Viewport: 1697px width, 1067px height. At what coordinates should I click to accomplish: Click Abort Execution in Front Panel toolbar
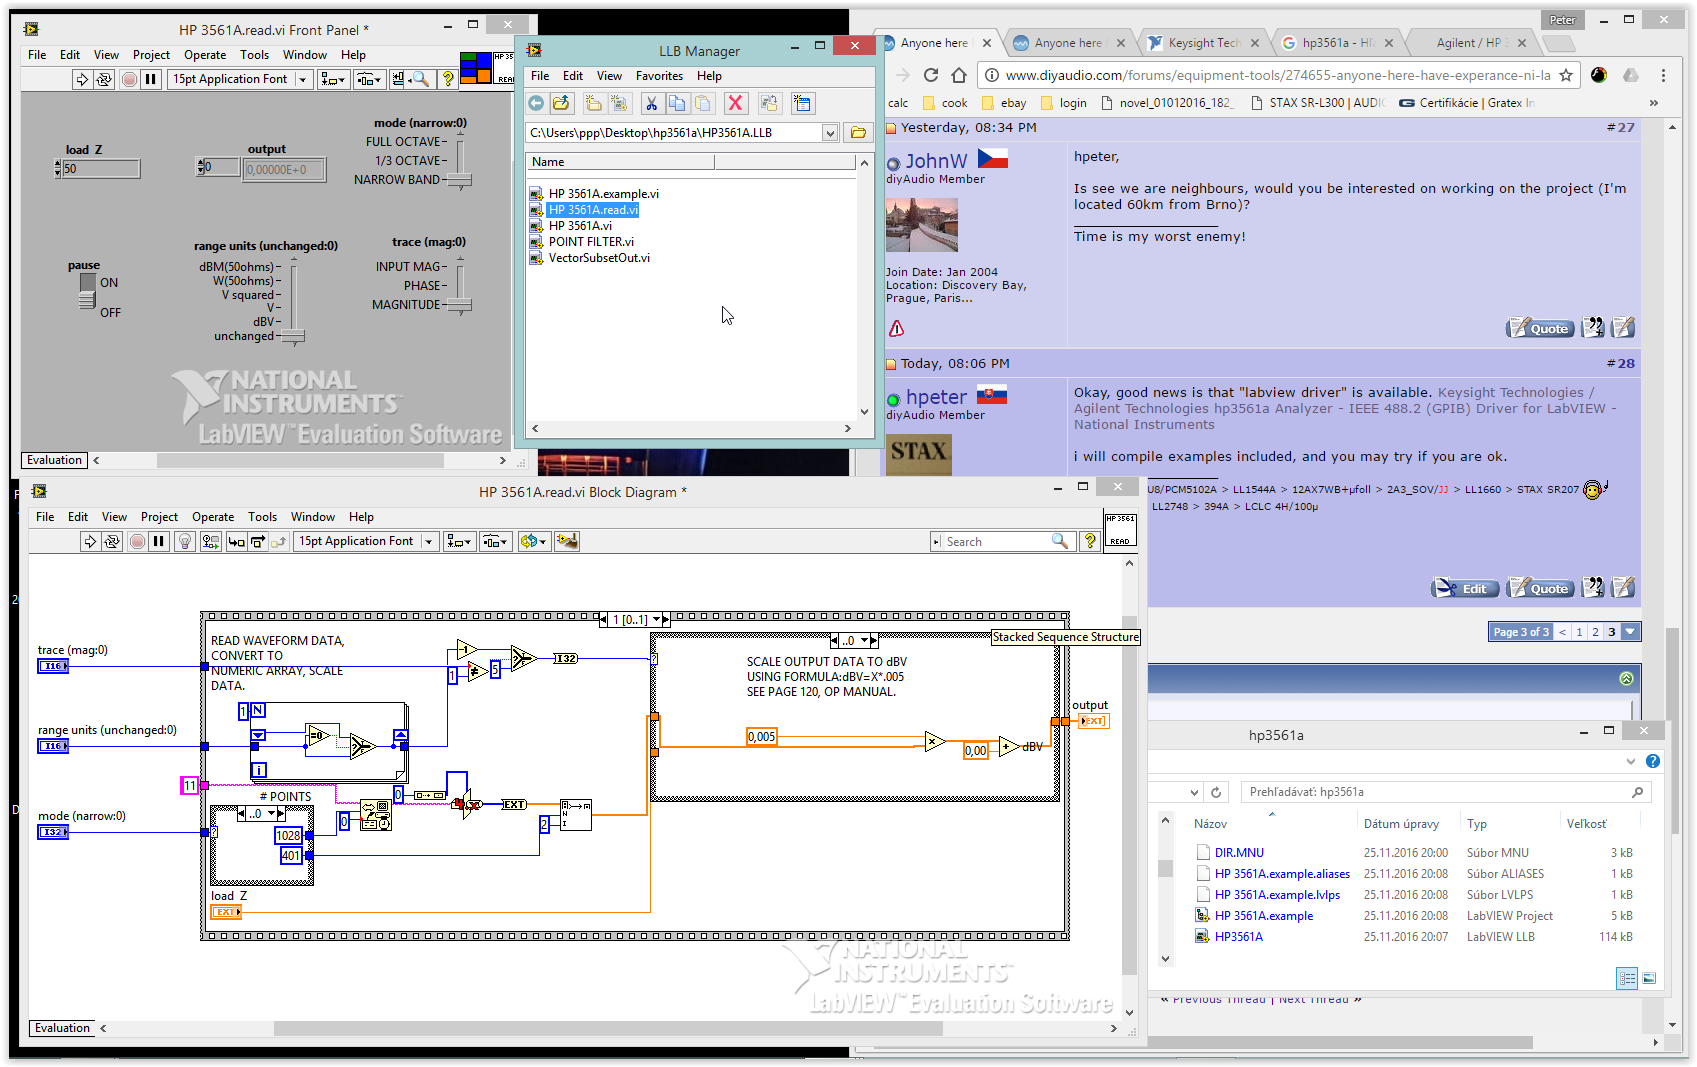click(x=129, y=79)
